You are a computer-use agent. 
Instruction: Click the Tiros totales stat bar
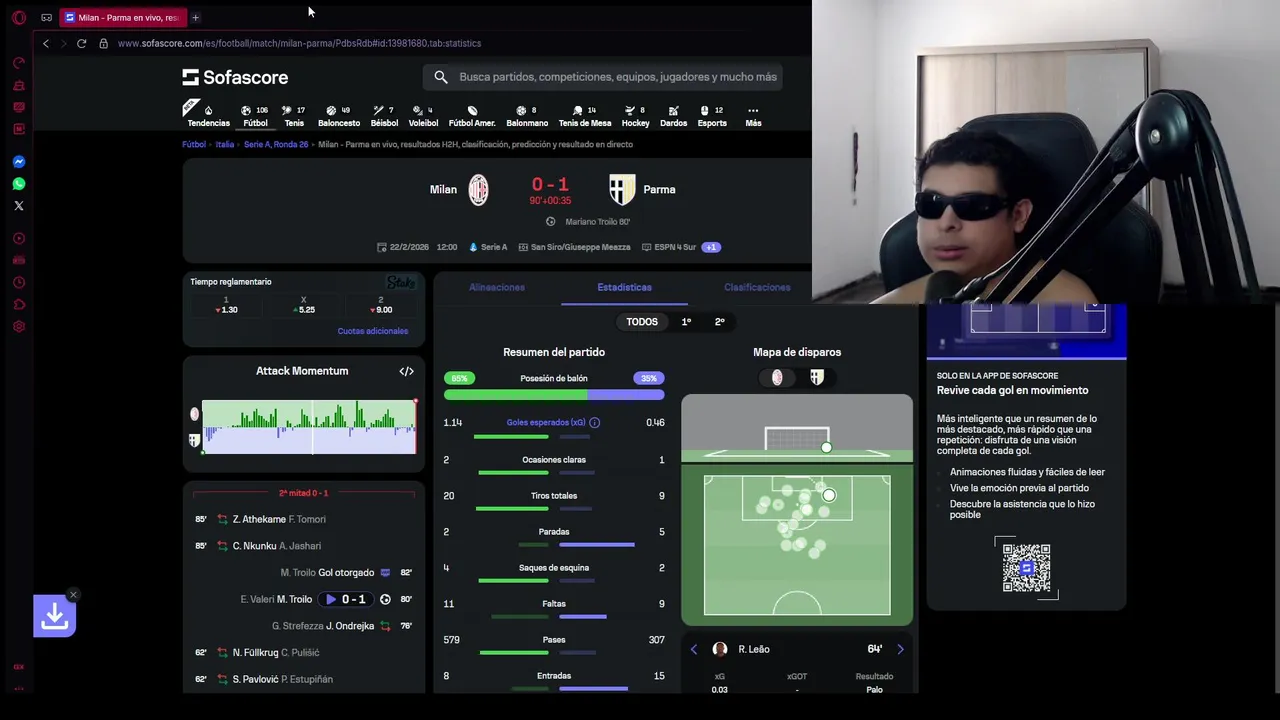coord(554,508)
